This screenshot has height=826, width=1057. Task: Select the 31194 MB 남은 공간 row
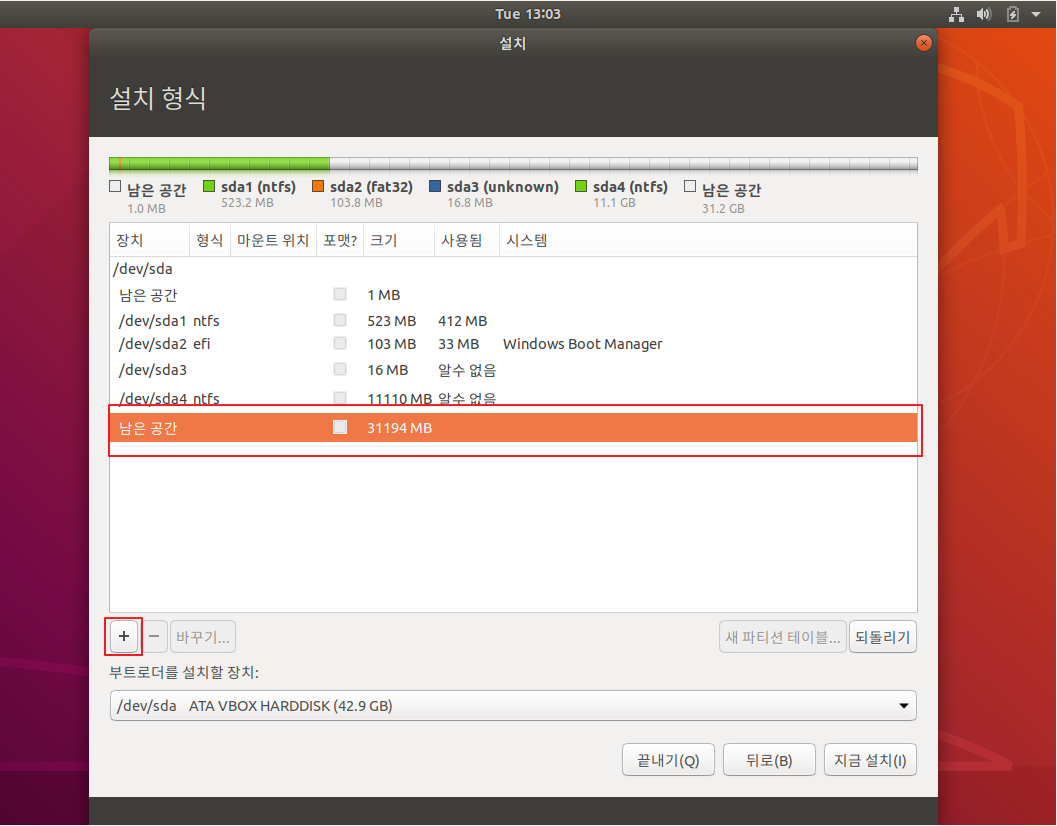[x=513, y=427]
